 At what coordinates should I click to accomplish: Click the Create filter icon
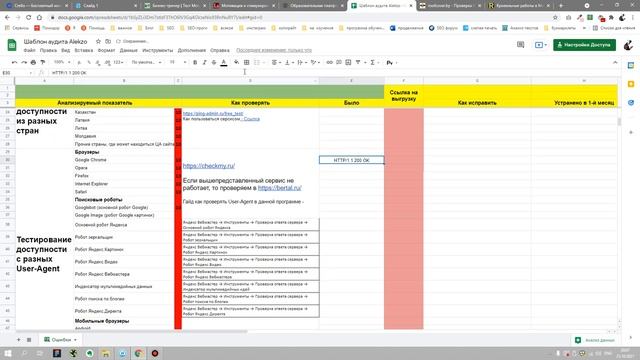pos(358,62)
